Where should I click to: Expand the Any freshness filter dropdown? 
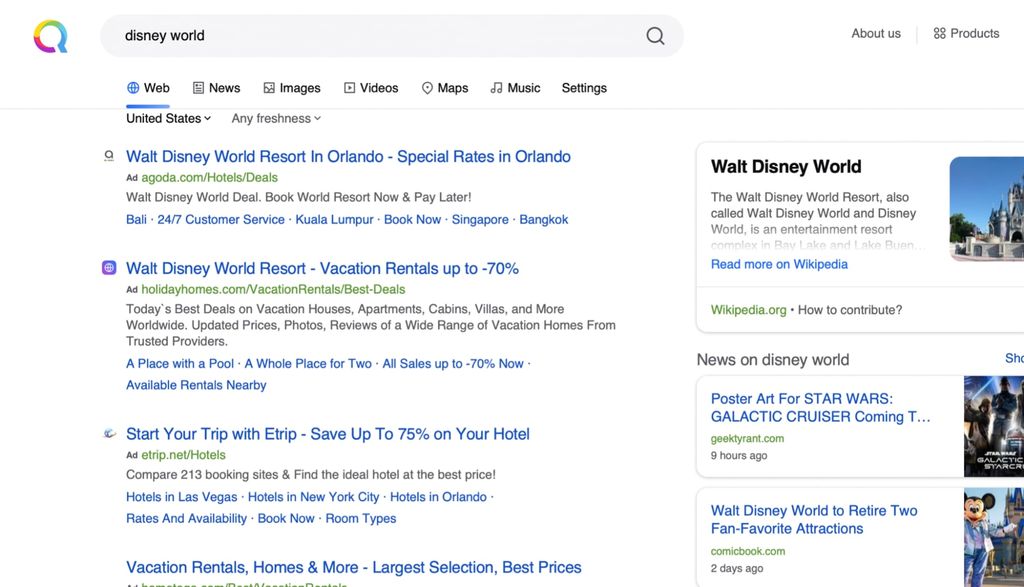(276, 118)
